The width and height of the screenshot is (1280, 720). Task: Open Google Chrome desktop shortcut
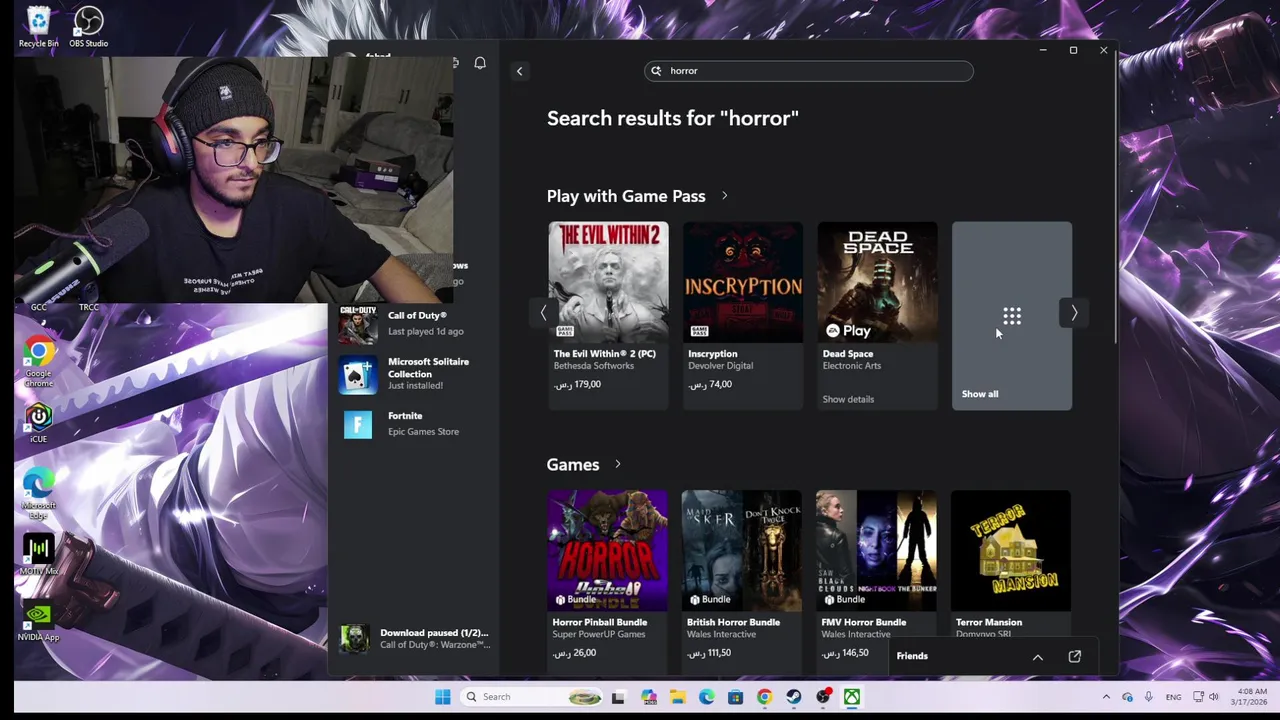click(x=38, y=363)
